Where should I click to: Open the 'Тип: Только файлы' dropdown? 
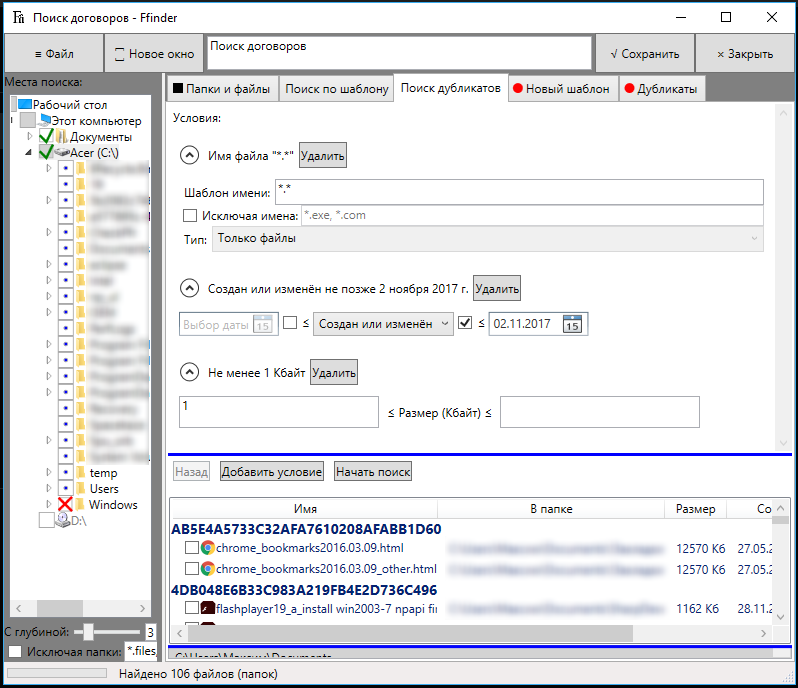(488, 239)
